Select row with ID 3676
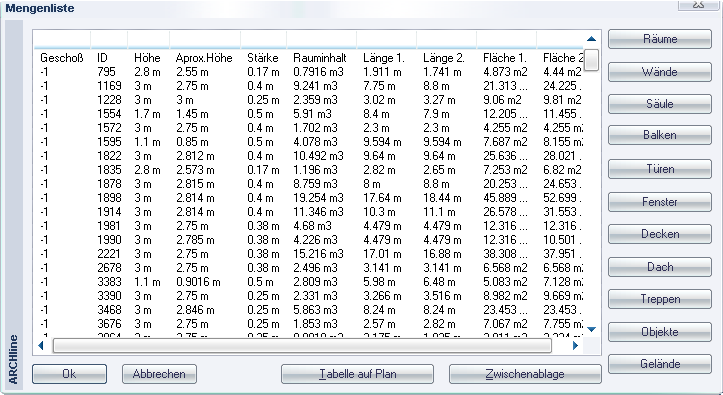Viewport: 723px width, 395px height. (x=308, y=324)
